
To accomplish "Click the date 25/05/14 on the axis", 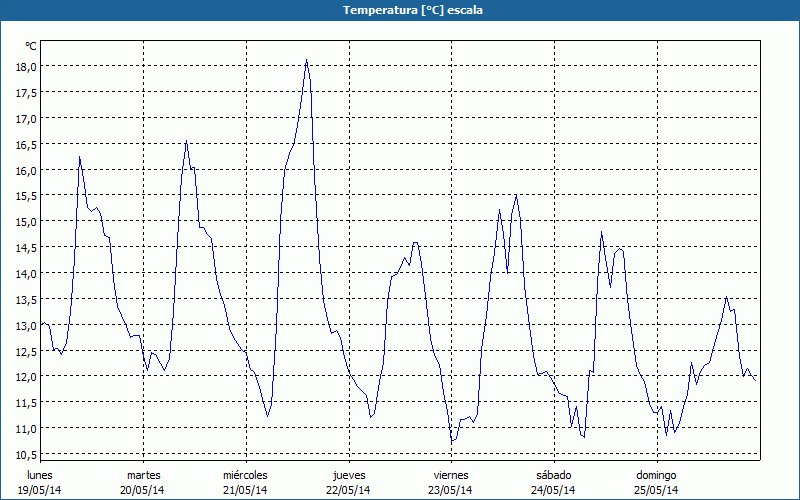I will (x=656, y=490).
